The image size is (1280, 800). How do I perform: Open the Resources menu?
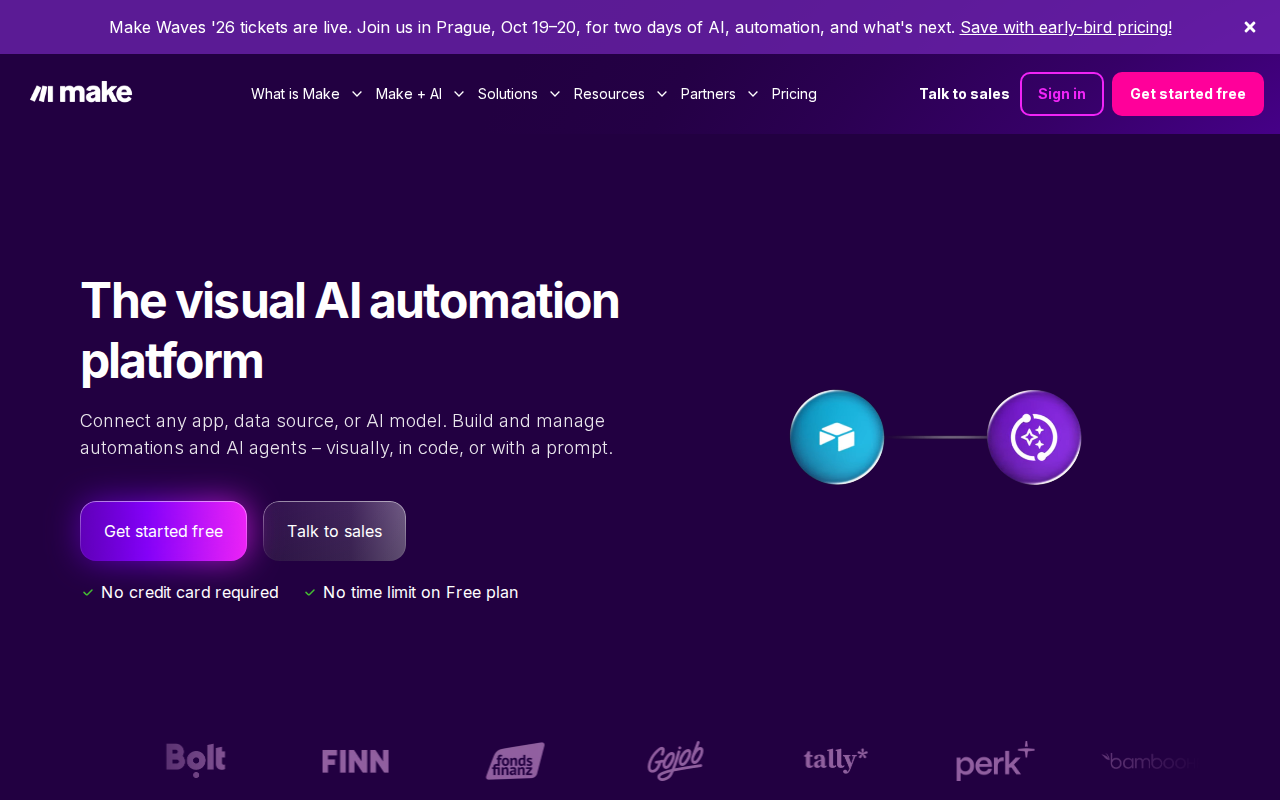click(x=609, y=94)
